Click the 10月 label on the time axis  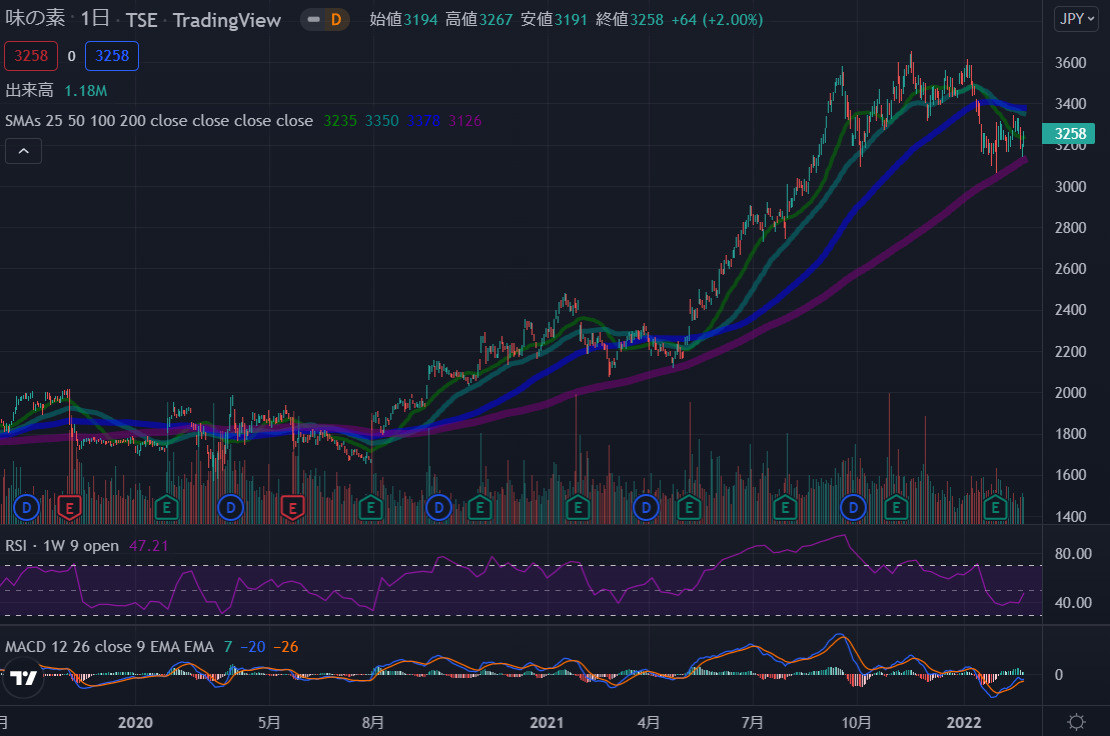856,723
